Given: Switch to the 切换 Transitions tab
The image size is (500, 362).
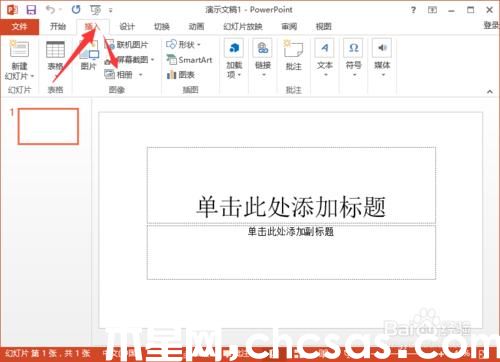Looking at the screenshot, I should [162, 27].
